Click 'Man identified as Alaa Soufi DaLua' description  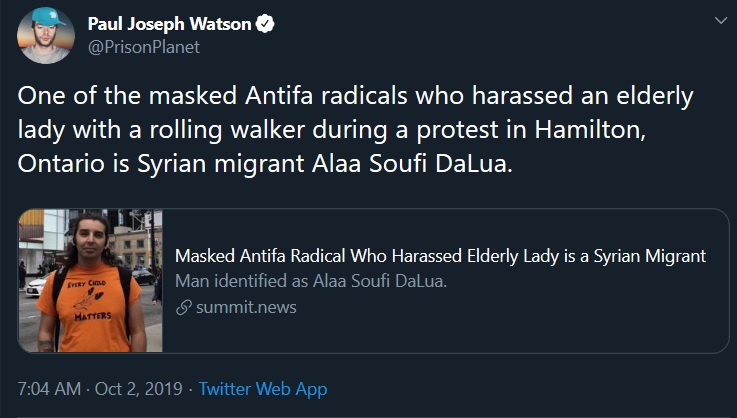pyautogui.click(x=310, y=282)
